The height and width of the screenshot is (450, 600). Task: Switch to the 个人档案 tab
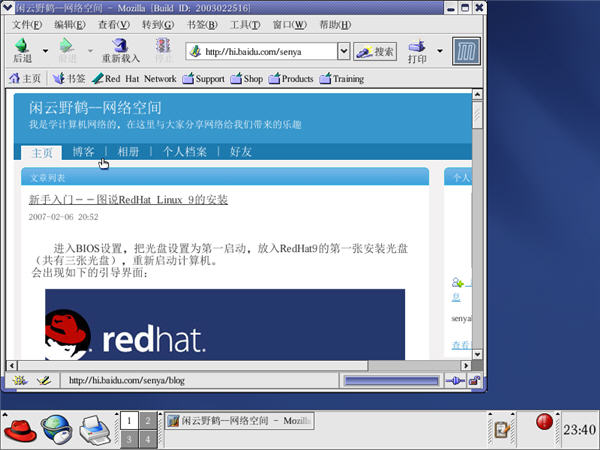(x=185, y=152)
